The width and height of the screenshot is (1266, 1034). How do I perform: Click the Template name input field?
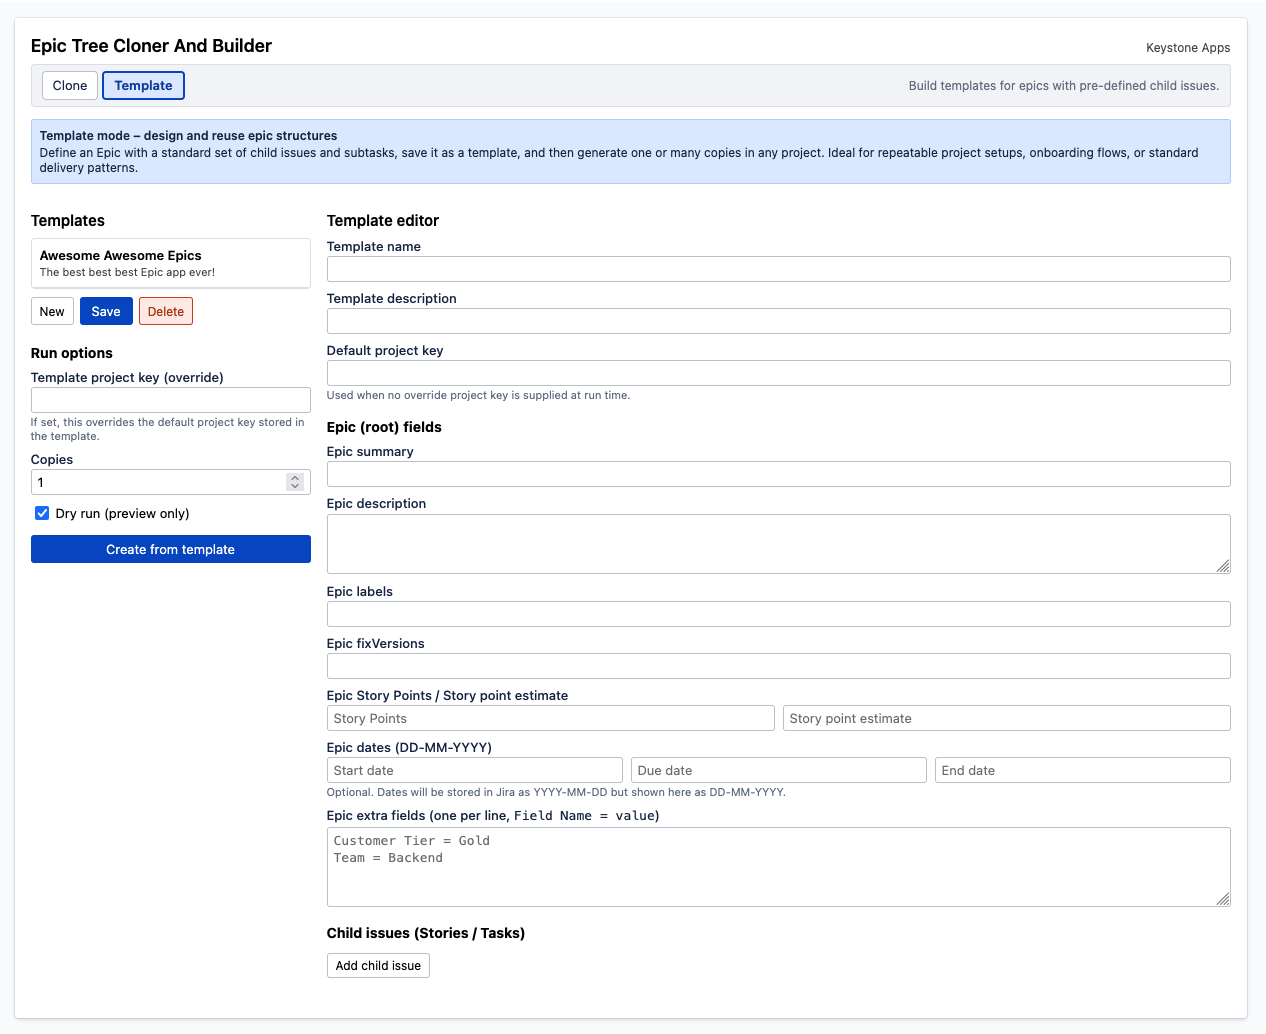(x=779, y=269)
